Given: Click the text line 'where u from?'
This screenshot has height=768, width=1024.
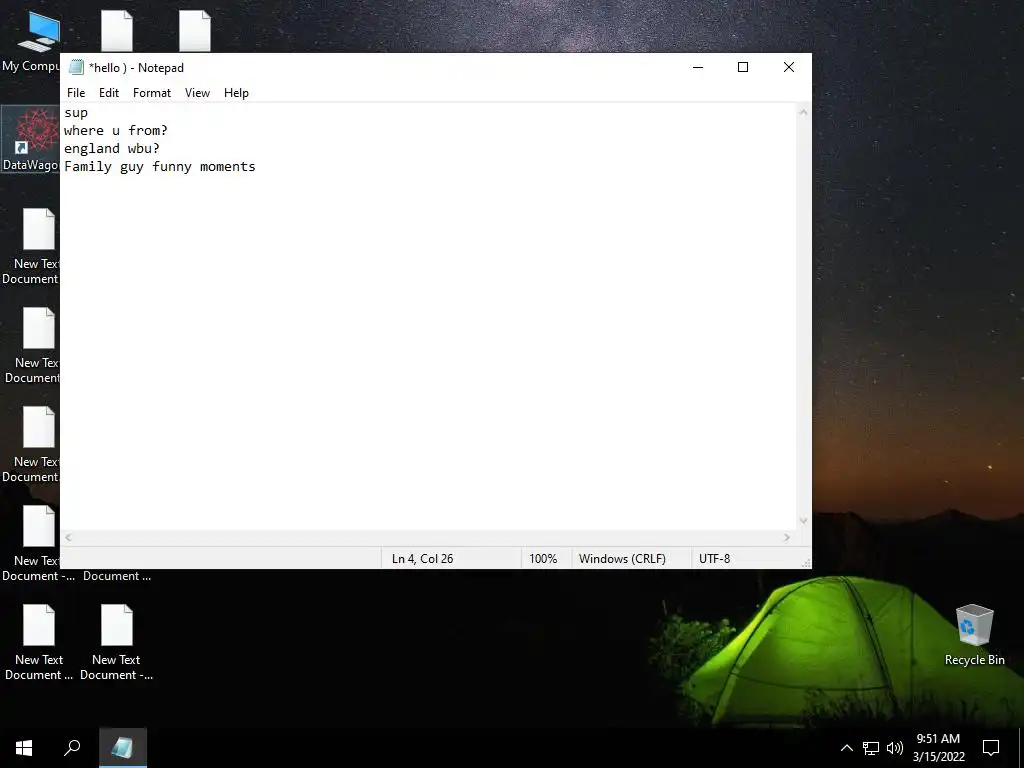Looking at the screenshot, I should [116, 131].
